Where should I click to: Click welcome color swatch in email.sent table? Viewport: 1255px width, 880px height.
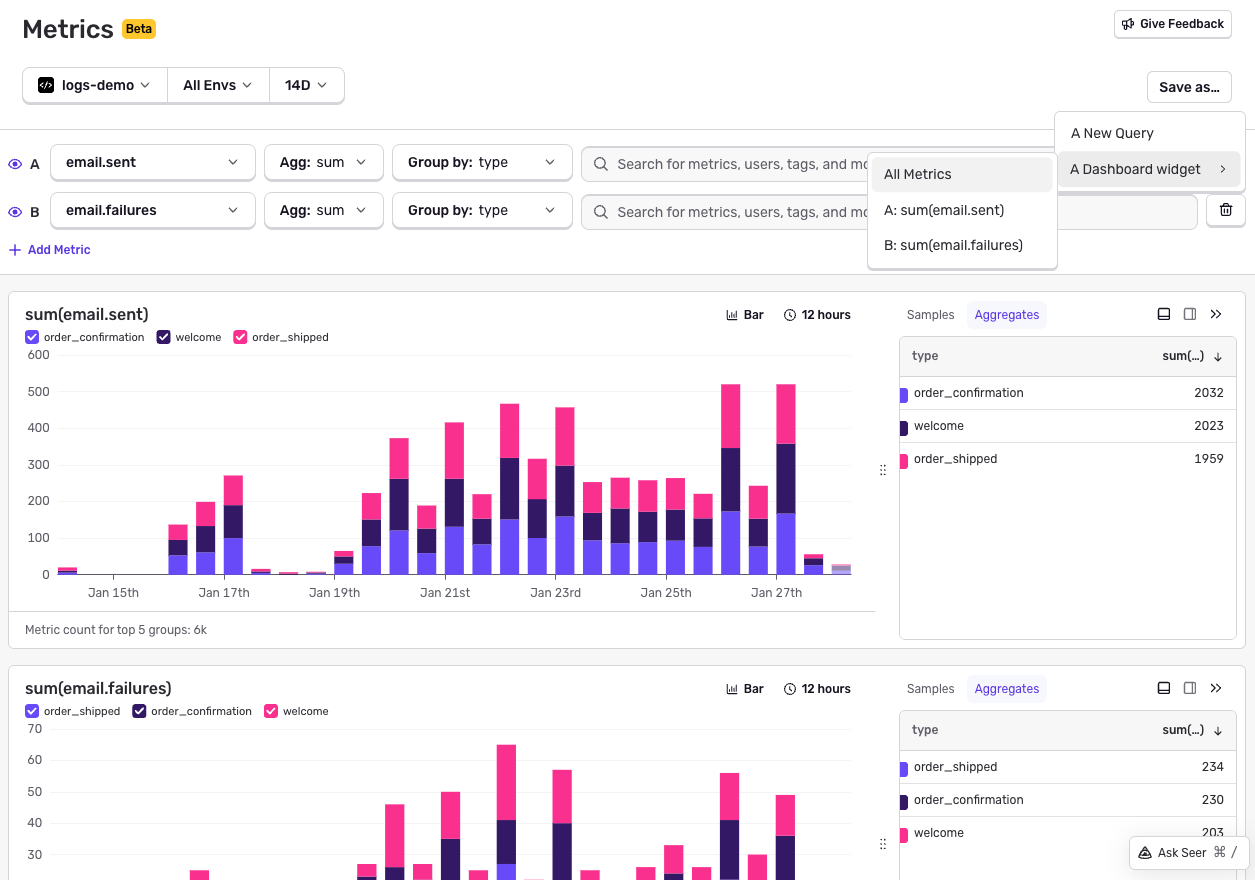point(904,427)
